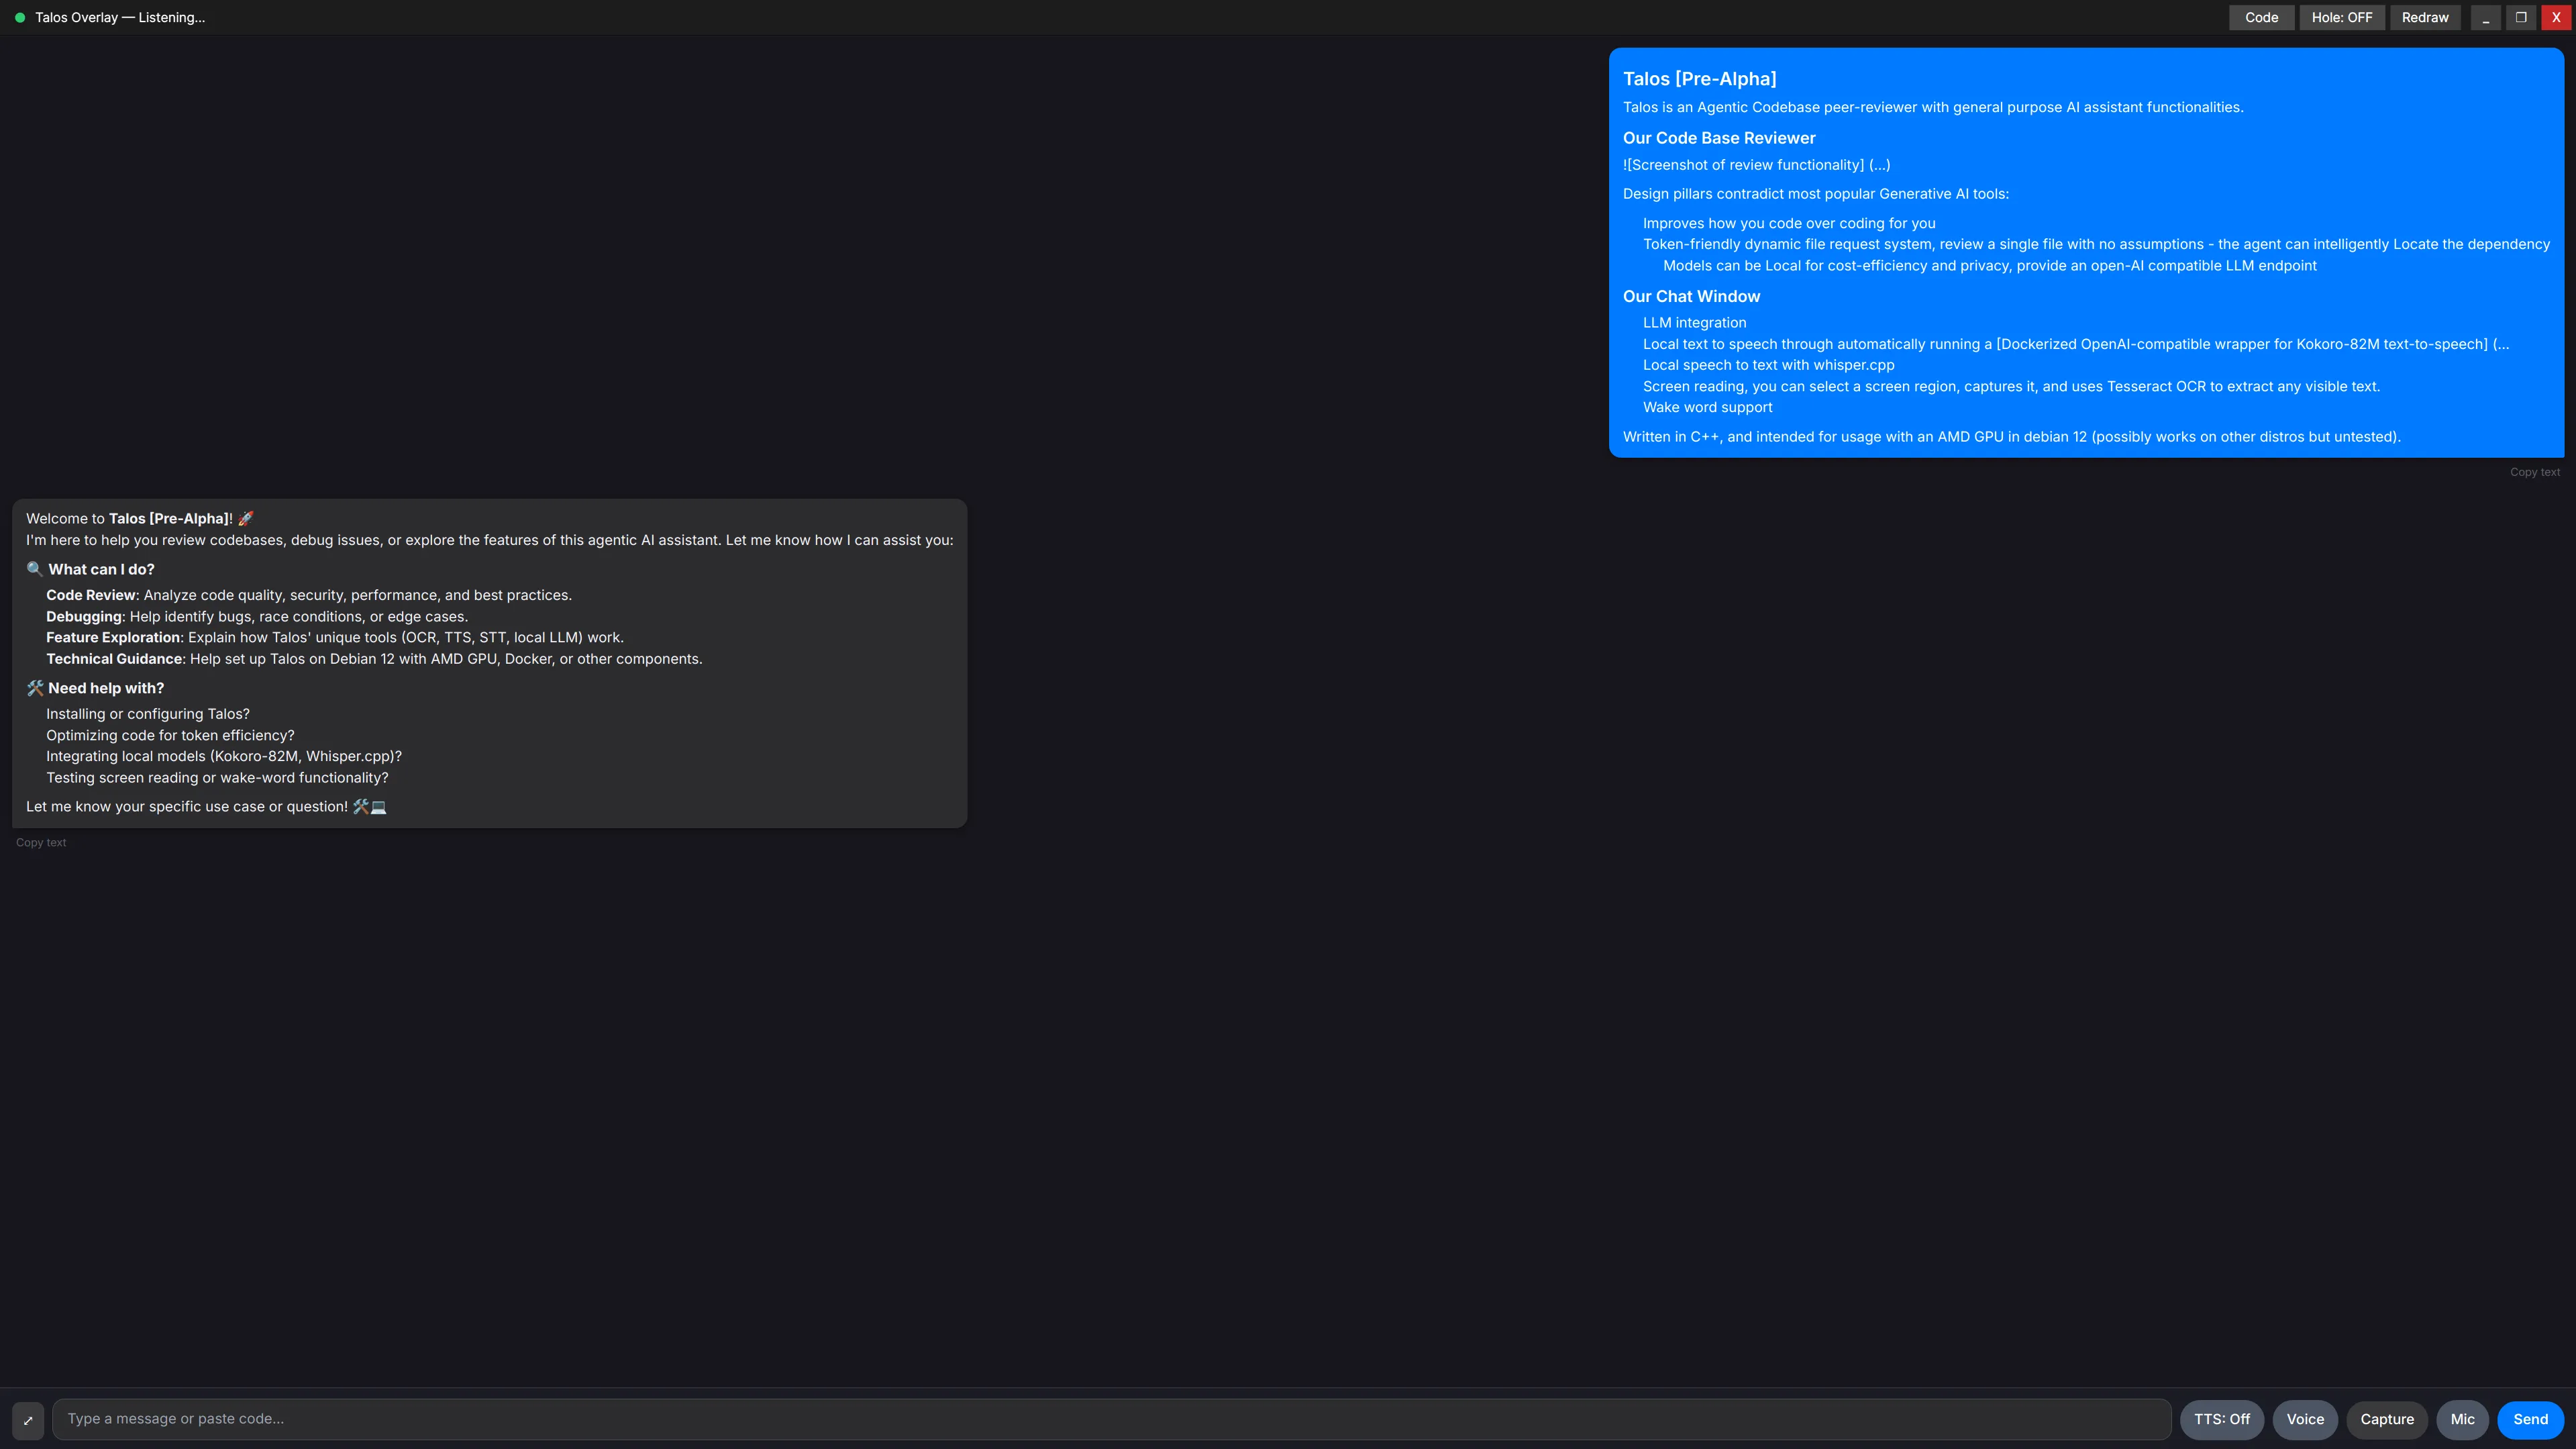Click the 'Feature Exploration' bullet line
Viewport: 2576px width, 1449px height.
[335, 638]
